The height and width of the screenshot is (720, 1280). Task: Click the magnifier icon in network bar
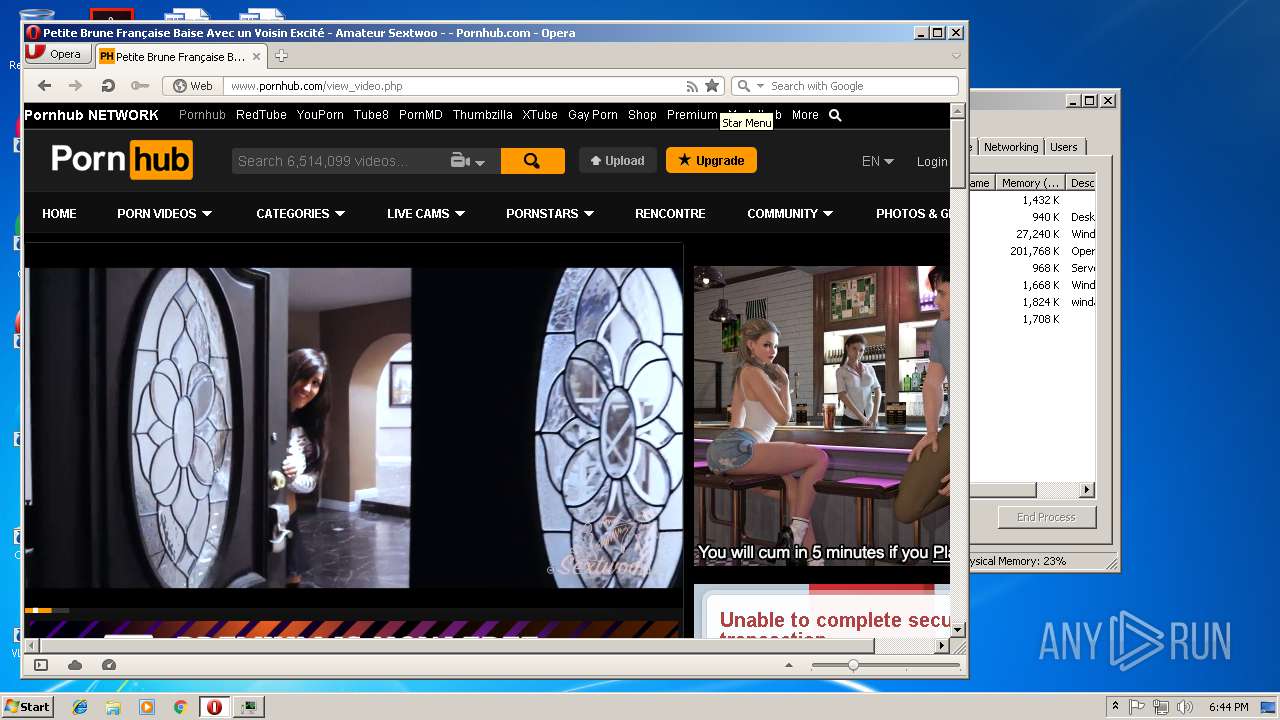(835, 115)
